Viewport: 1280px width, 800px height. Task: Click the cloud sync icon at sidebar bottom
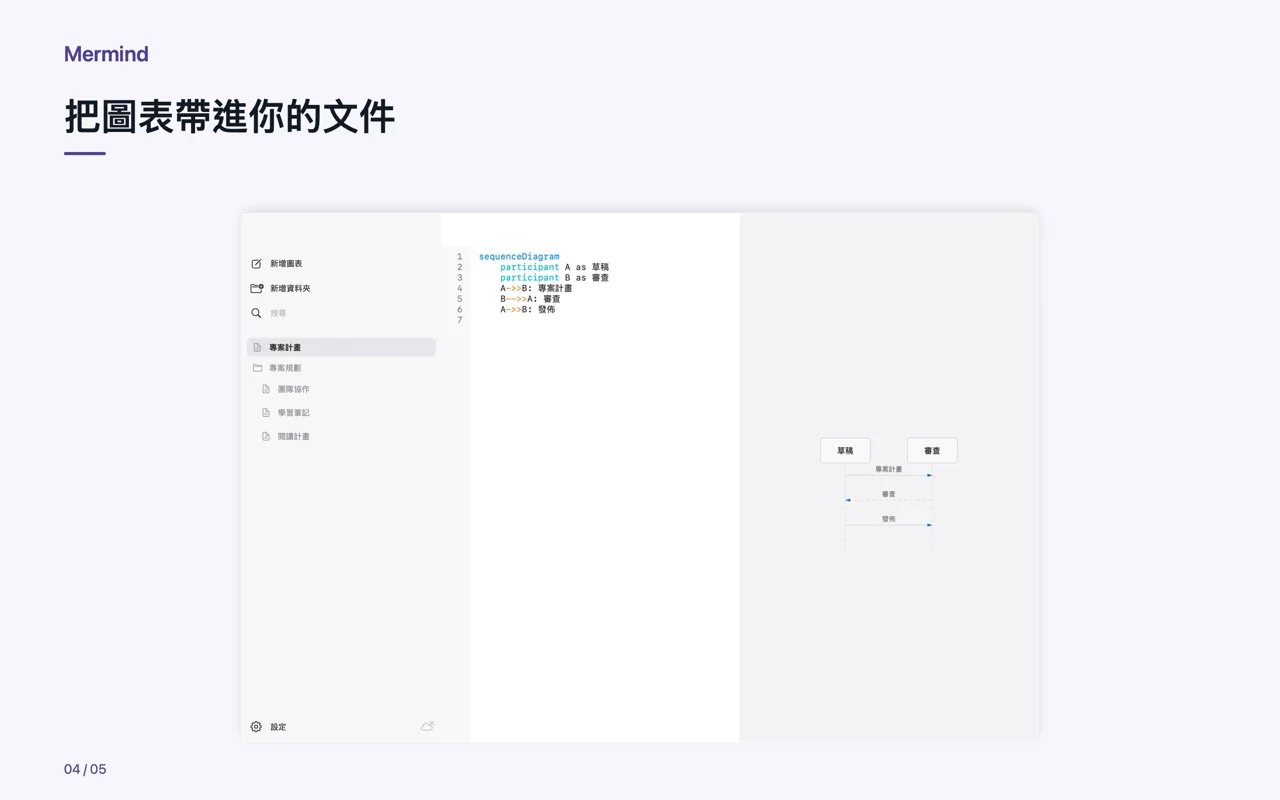point(427,726)
